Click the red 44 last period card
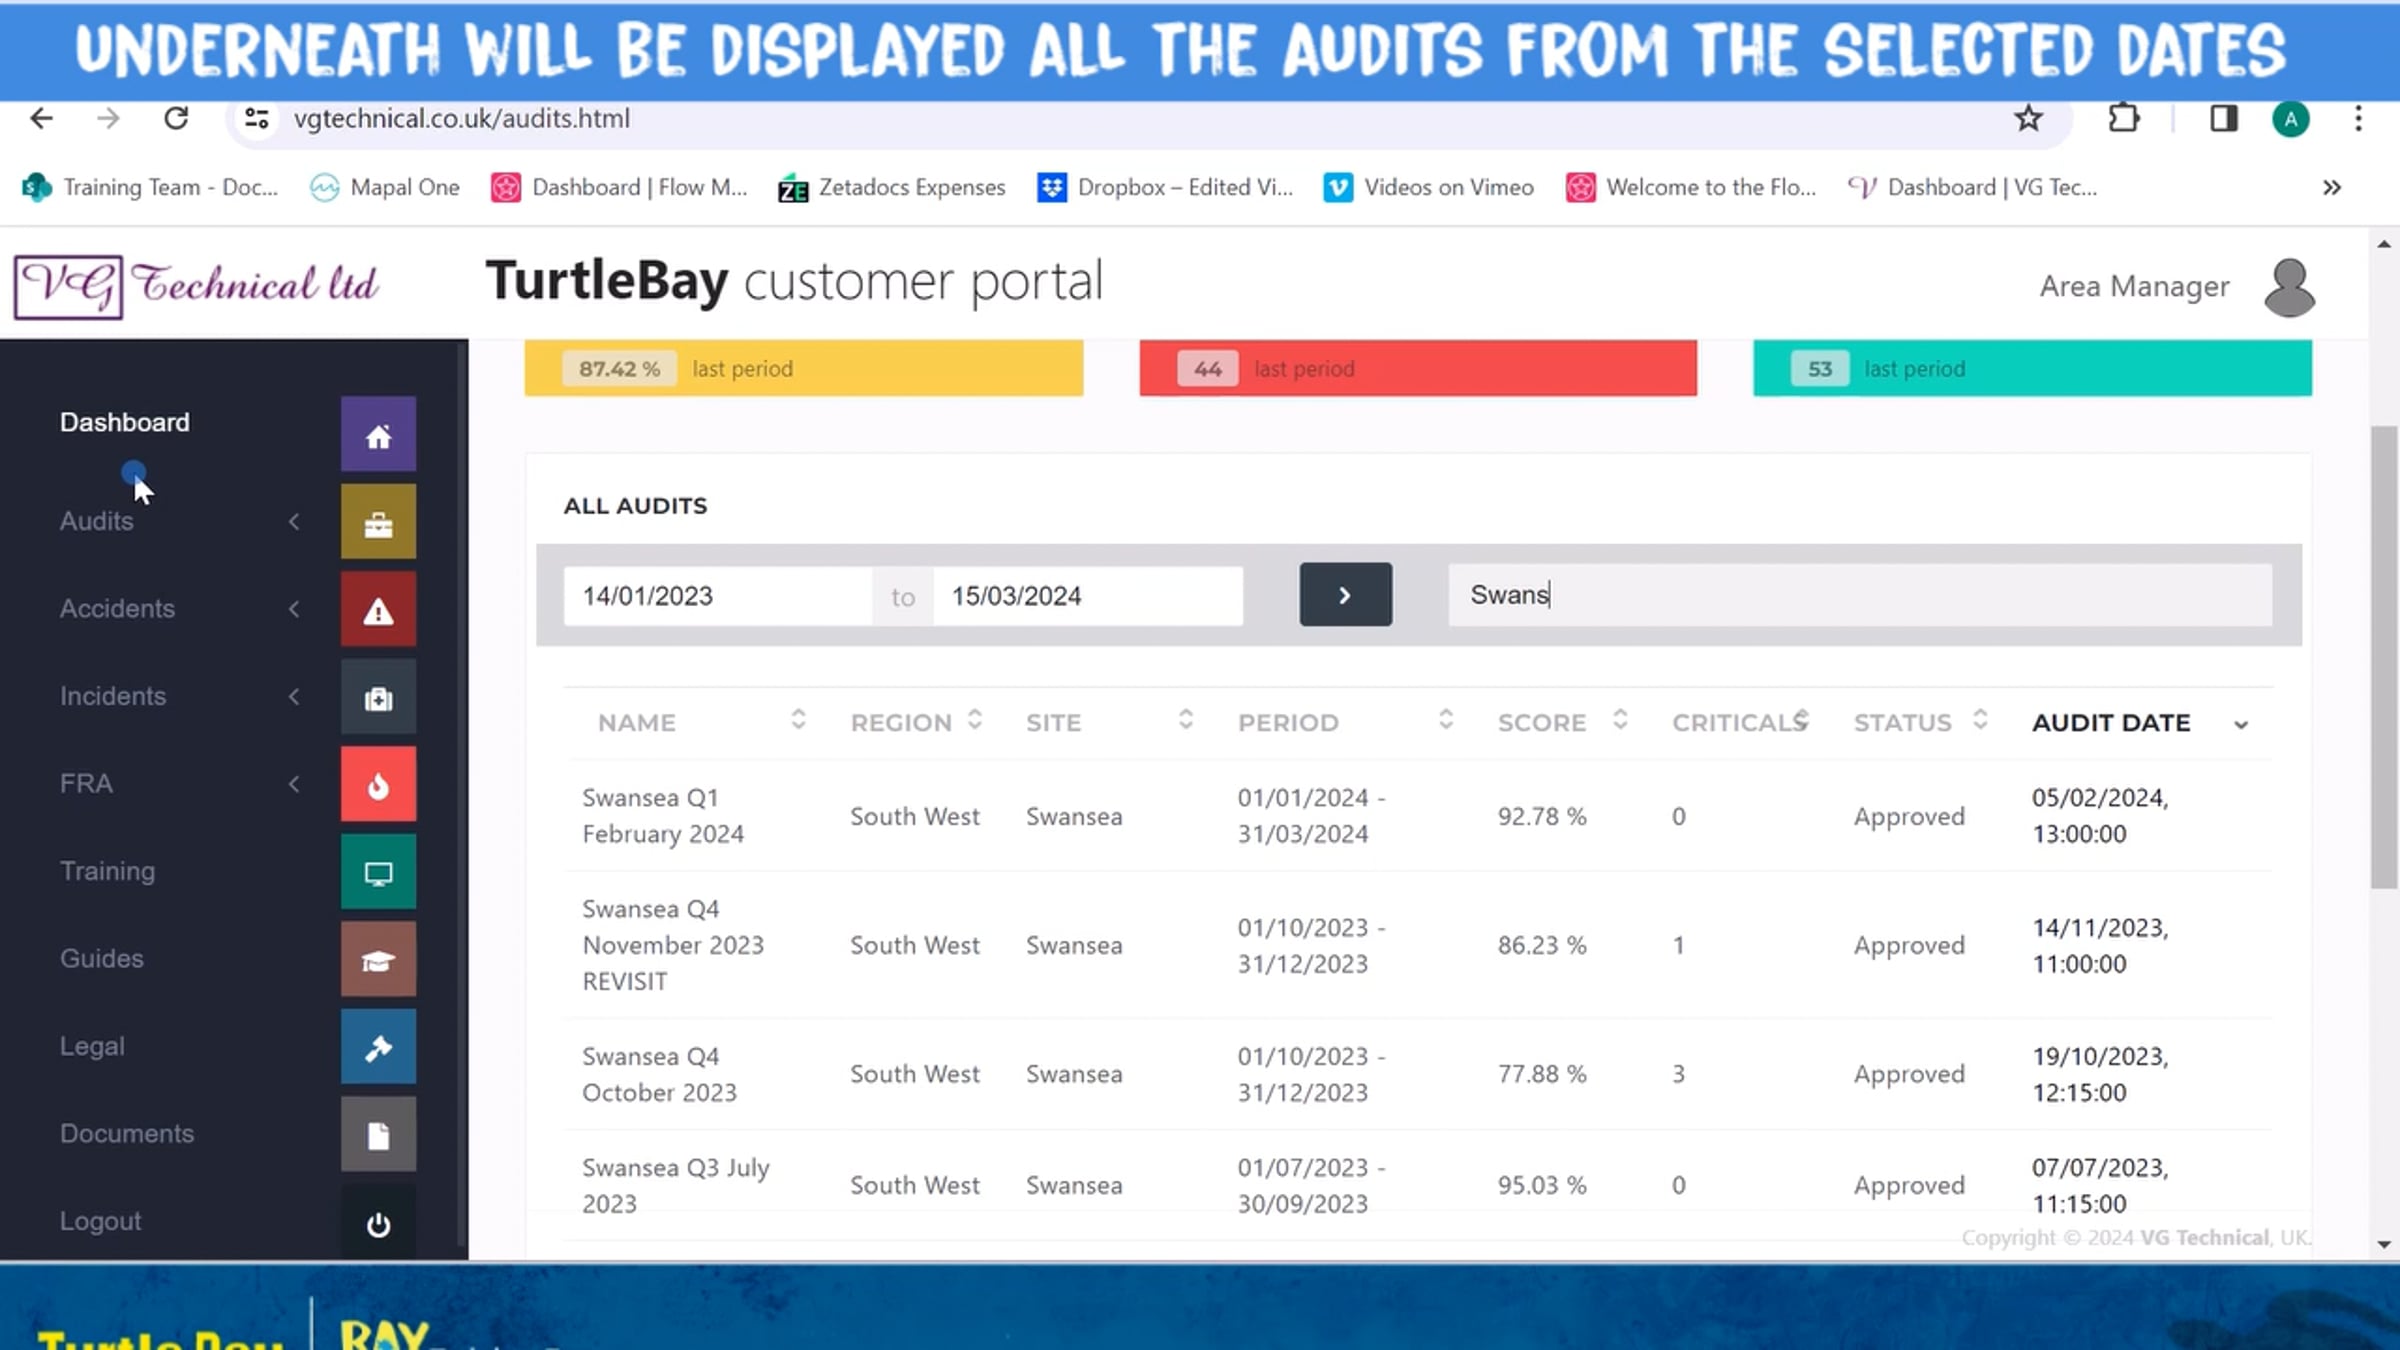Screen dimensions: 2400x1350 1418,368
